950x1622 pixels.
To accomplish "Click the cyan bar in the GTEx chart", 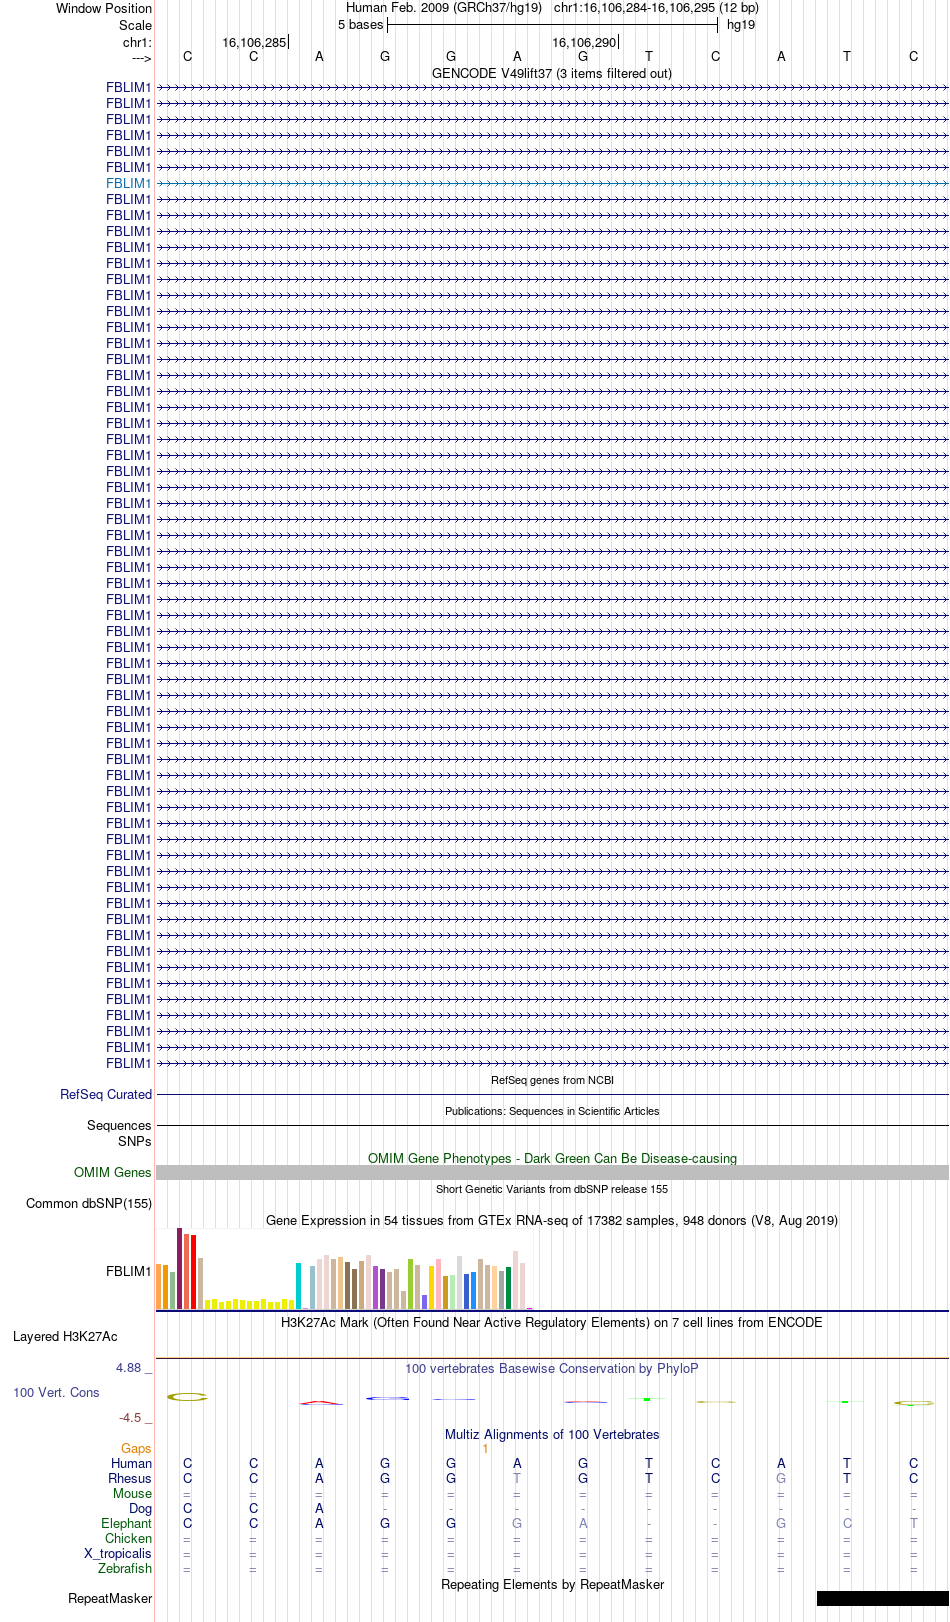I will 299,1286.
